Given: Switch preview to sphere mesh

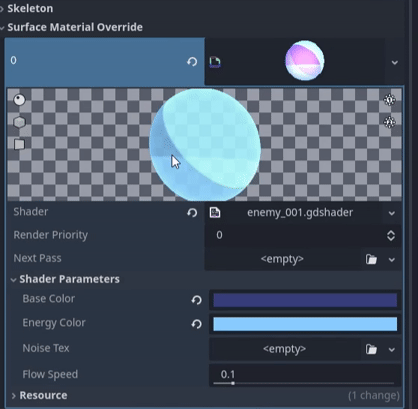Looking at the screenshot, I should (x=19, y=99).
